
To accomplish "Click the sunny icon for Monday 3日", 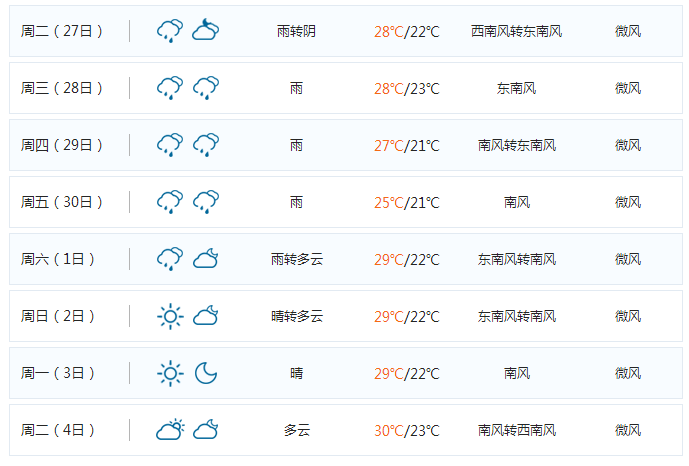I will (170, 373).
